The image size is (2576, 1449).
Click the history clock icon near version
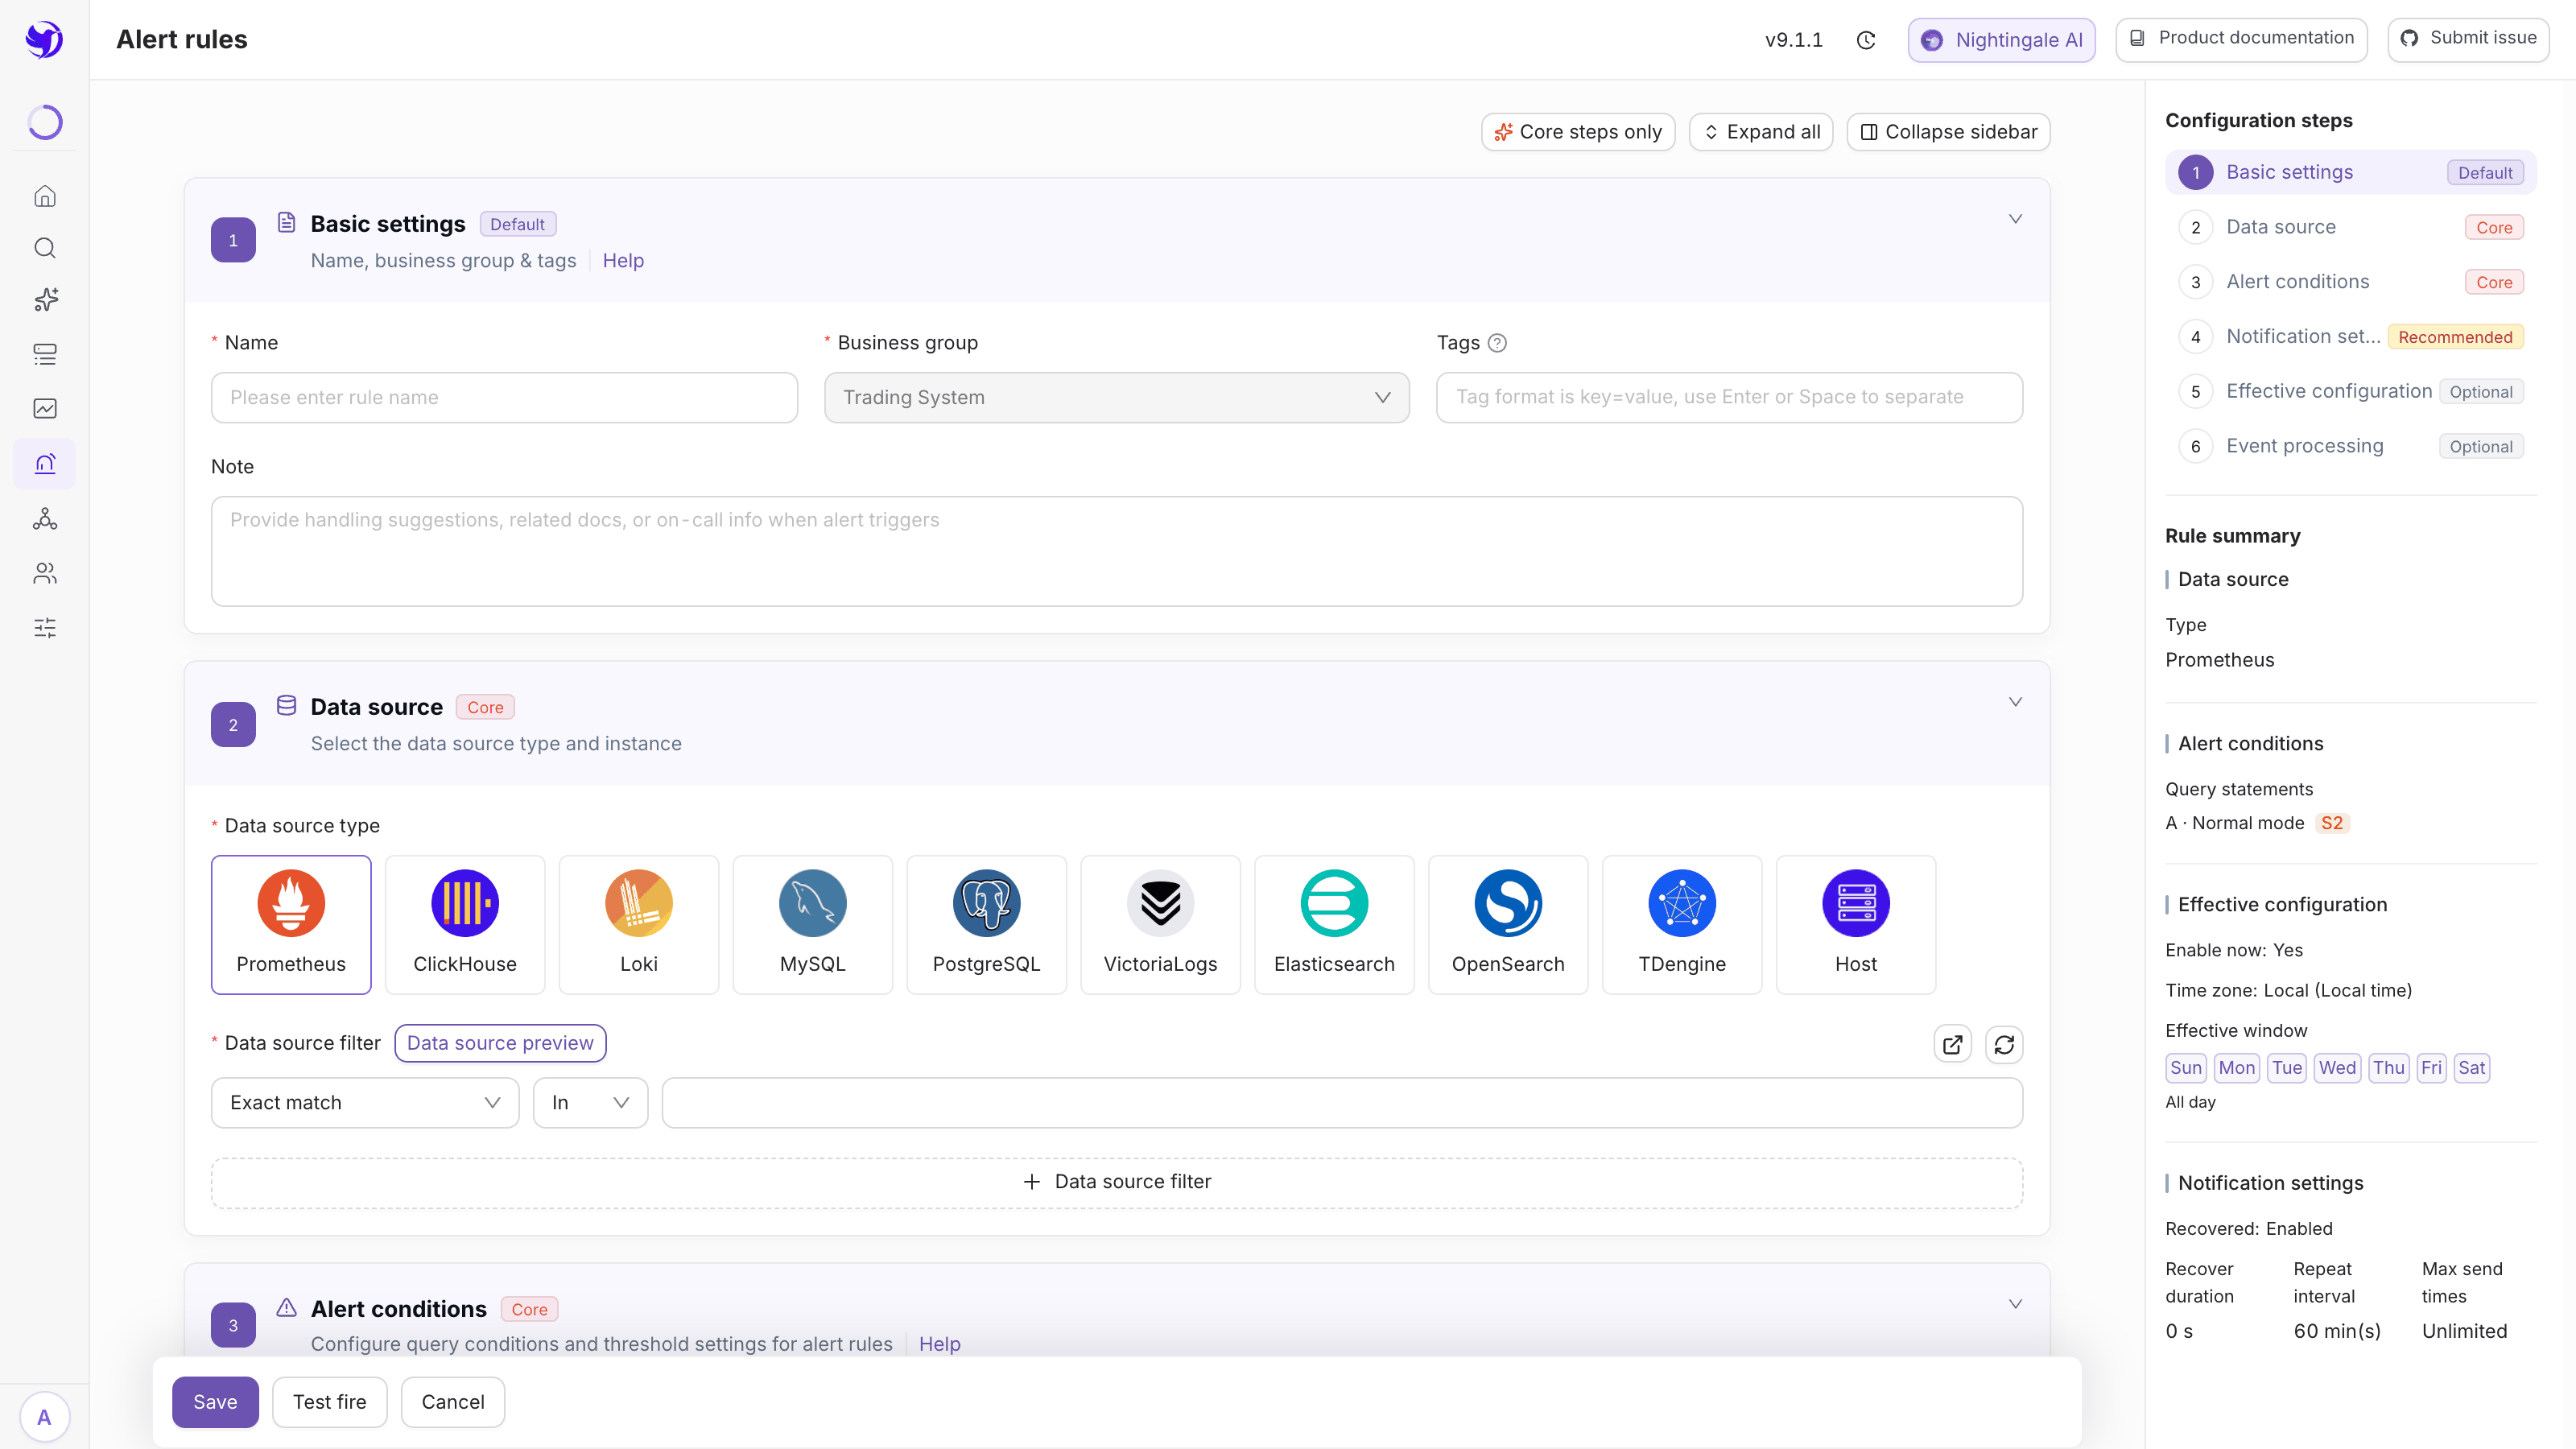(1866, 40)
